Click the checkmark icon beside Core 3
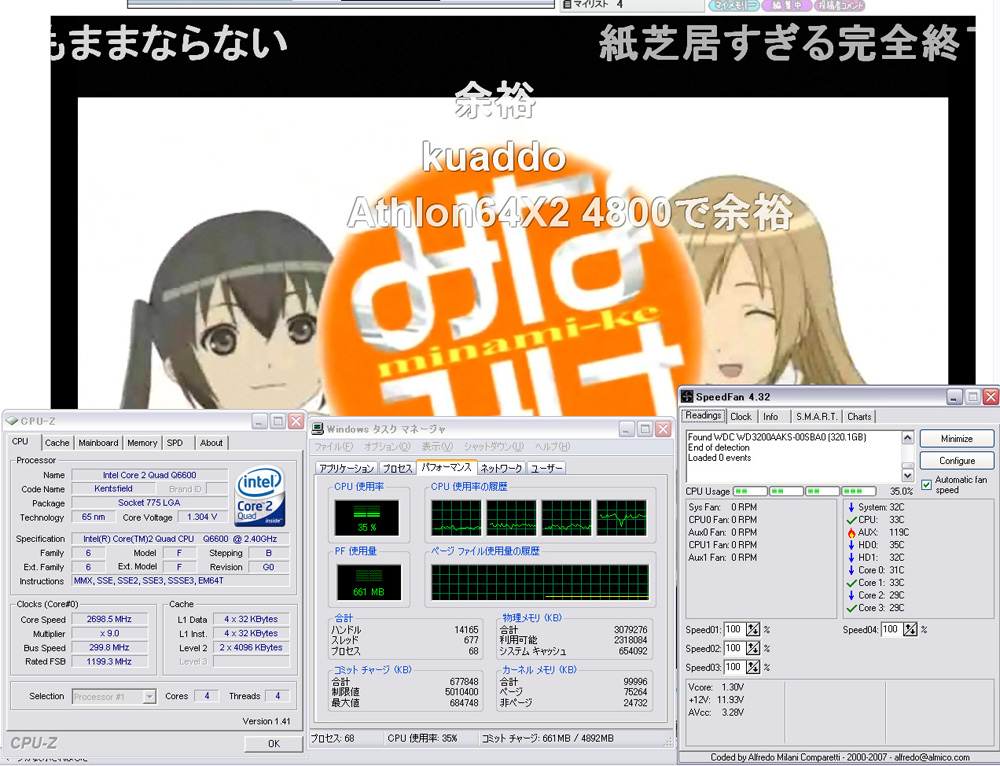Screen dimensions: 1000x766 coord(851,608)
